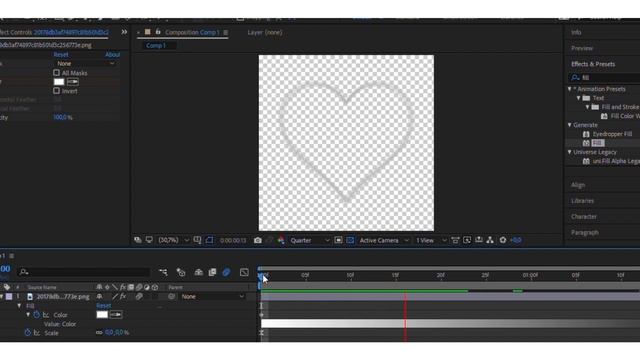Click the white Color swatch in Effect Controls

point(59,82)
